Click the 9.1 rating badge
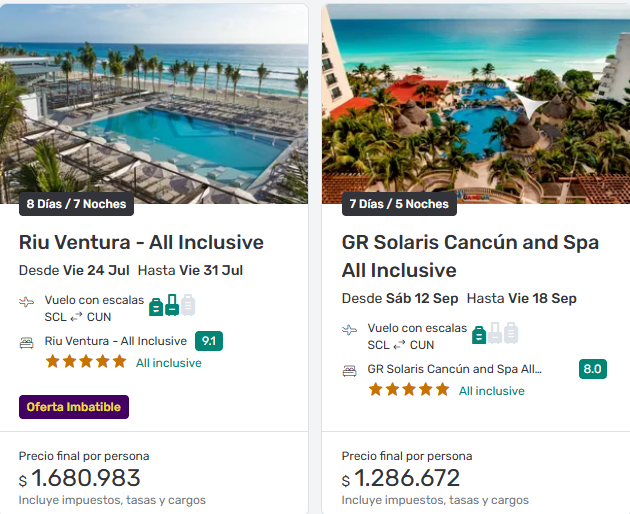This screenshot has width=630, height=514. 209,341
